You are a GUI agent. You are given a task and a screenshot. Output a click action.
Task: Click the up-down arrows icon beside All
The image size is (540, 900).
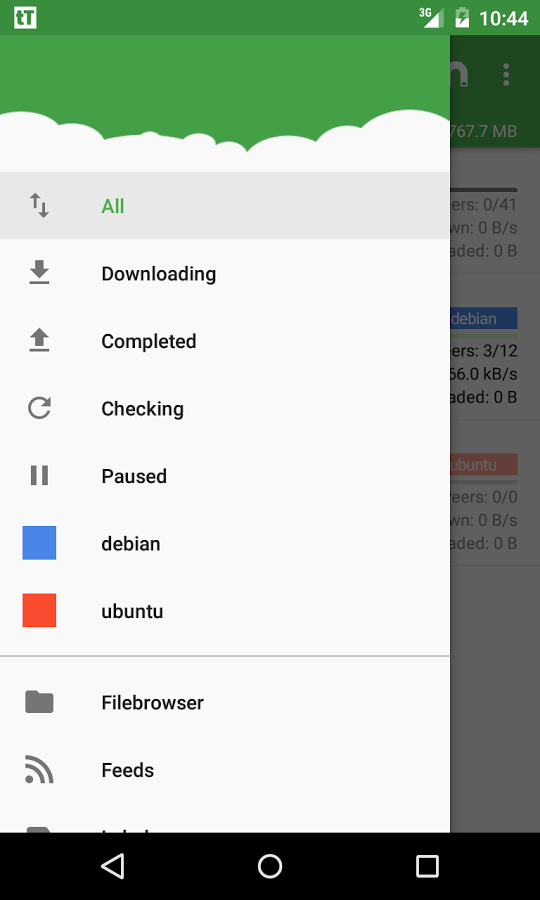point(40,205)
